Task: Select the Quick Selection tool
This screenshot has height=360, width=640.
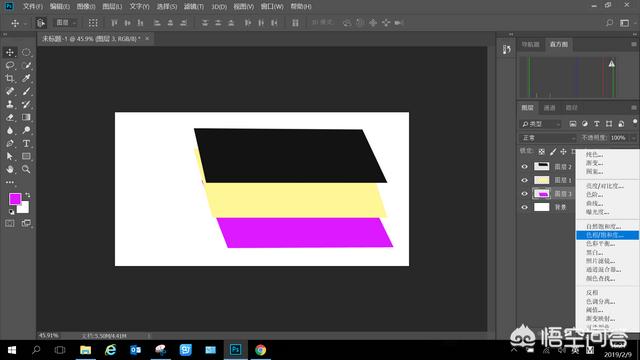Action: (x=26, y=65)
